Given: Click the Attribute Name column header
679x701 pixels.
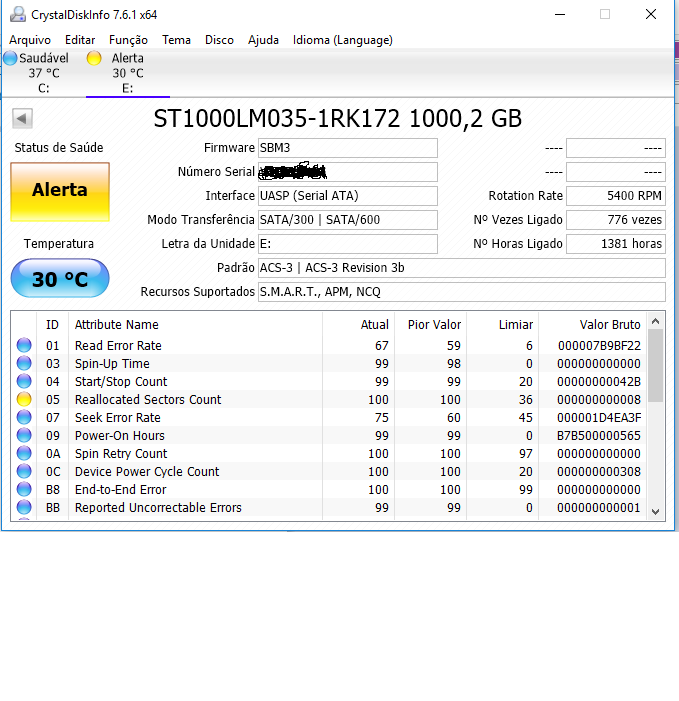Looking at the screenshot, I should 195,325.
